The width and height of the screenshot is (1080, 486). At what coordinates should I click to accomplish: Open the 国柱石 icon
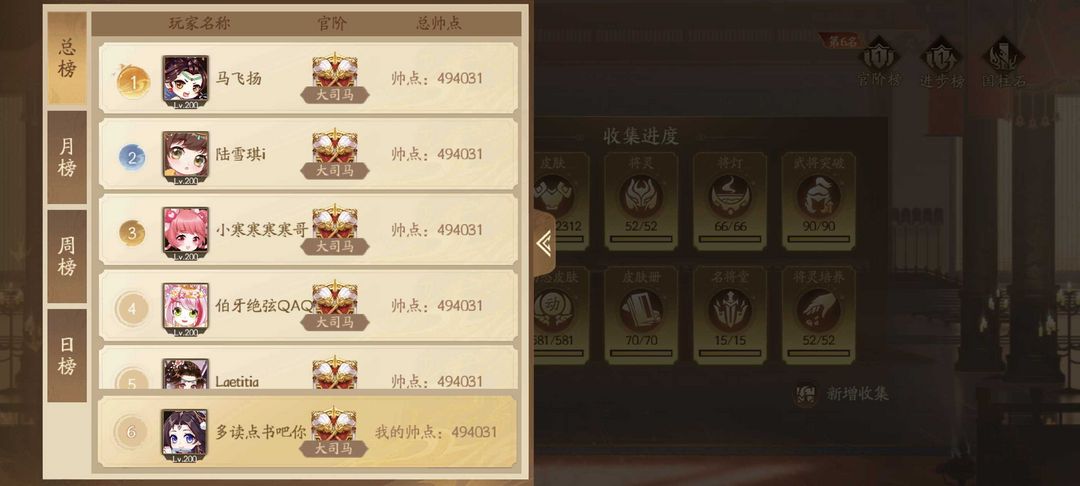[1004, 62]
